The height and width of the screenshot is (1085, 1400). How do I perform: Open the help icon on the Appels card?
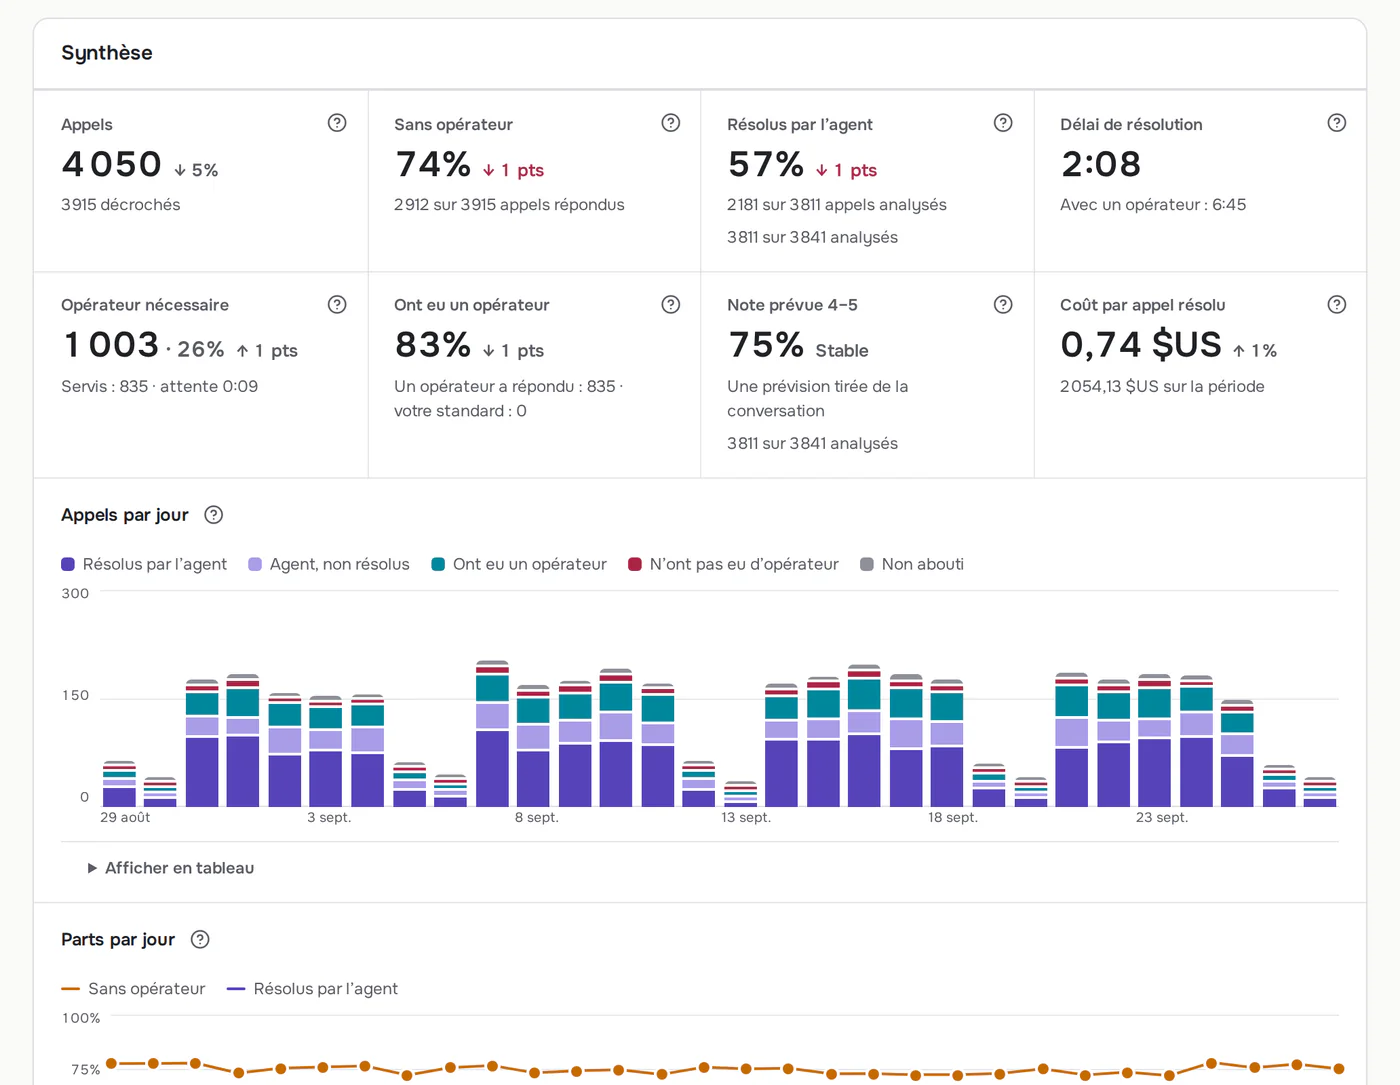337,123
